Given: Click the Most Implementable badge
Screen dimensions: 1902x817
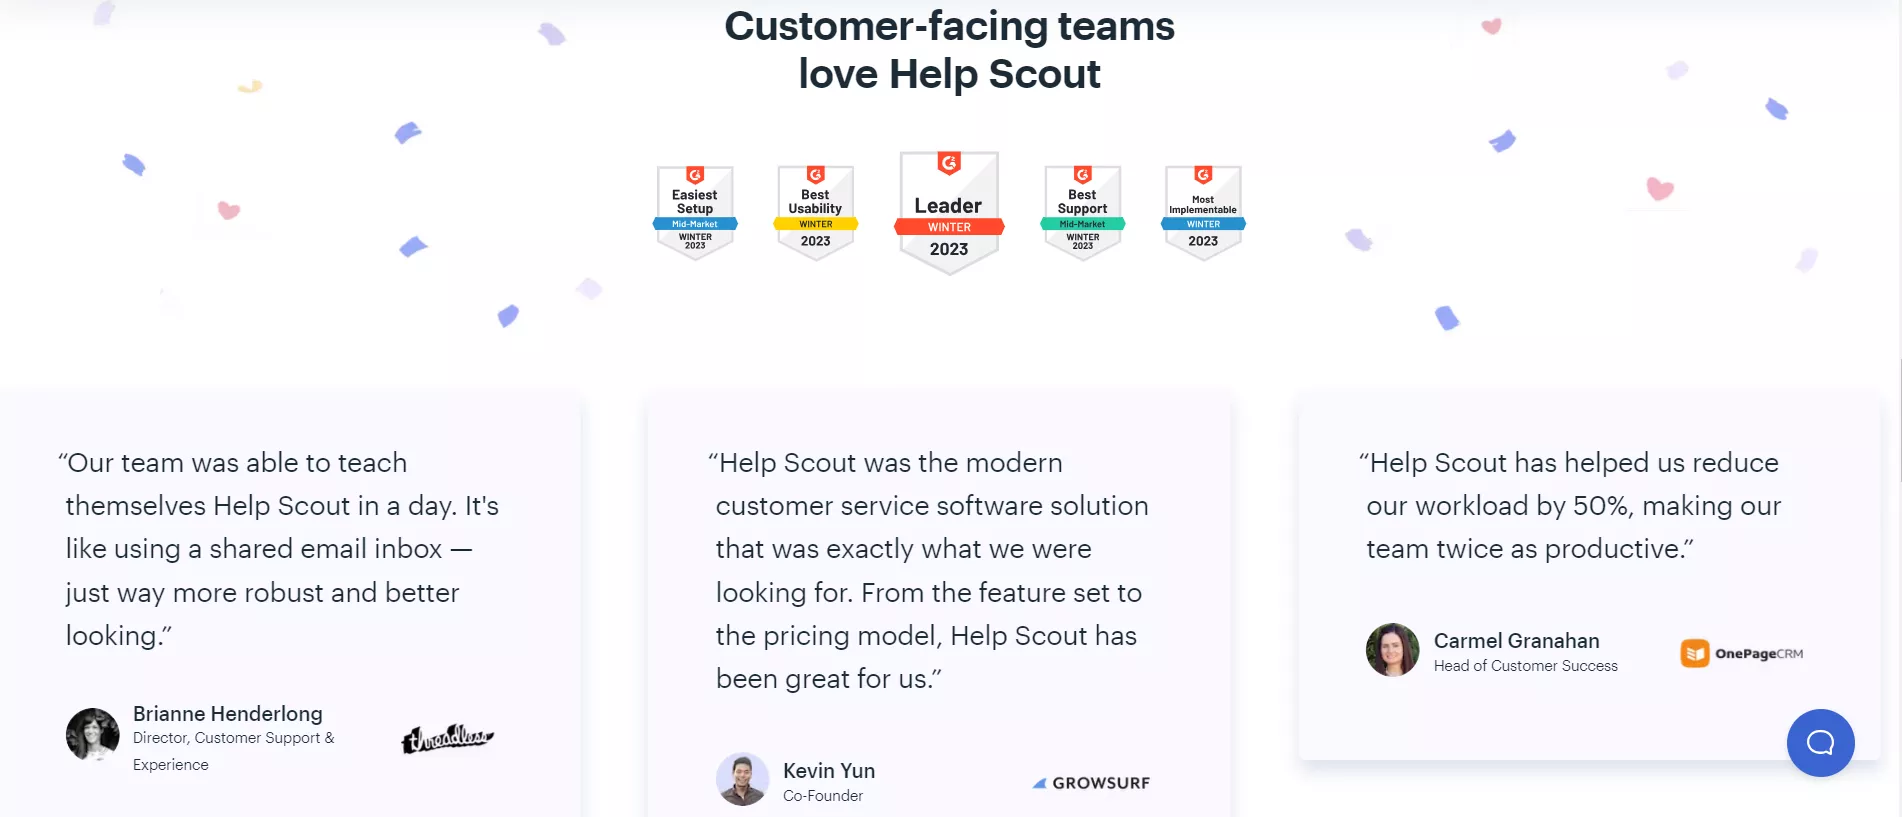Looking at the screenshot, I should 1203,213.
